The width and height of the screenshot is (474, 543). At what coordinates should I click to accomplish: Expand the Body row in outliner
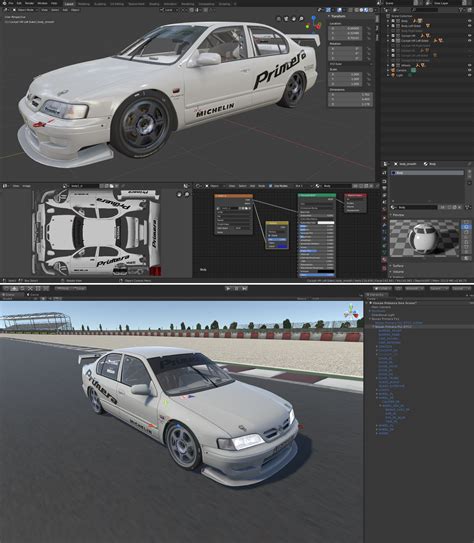(388, 21)
